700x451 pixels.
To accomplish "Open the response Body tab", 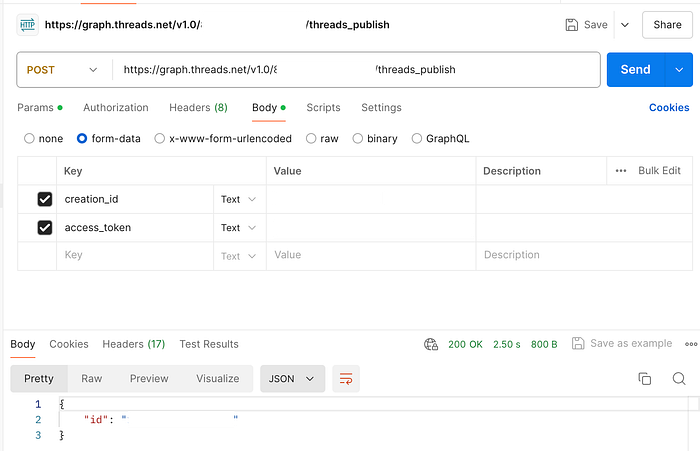I will click(23, 344).
